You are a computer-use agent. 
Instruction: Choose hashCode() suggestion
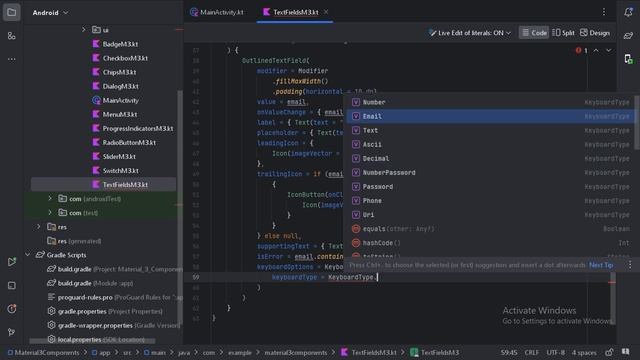[490, 243]
